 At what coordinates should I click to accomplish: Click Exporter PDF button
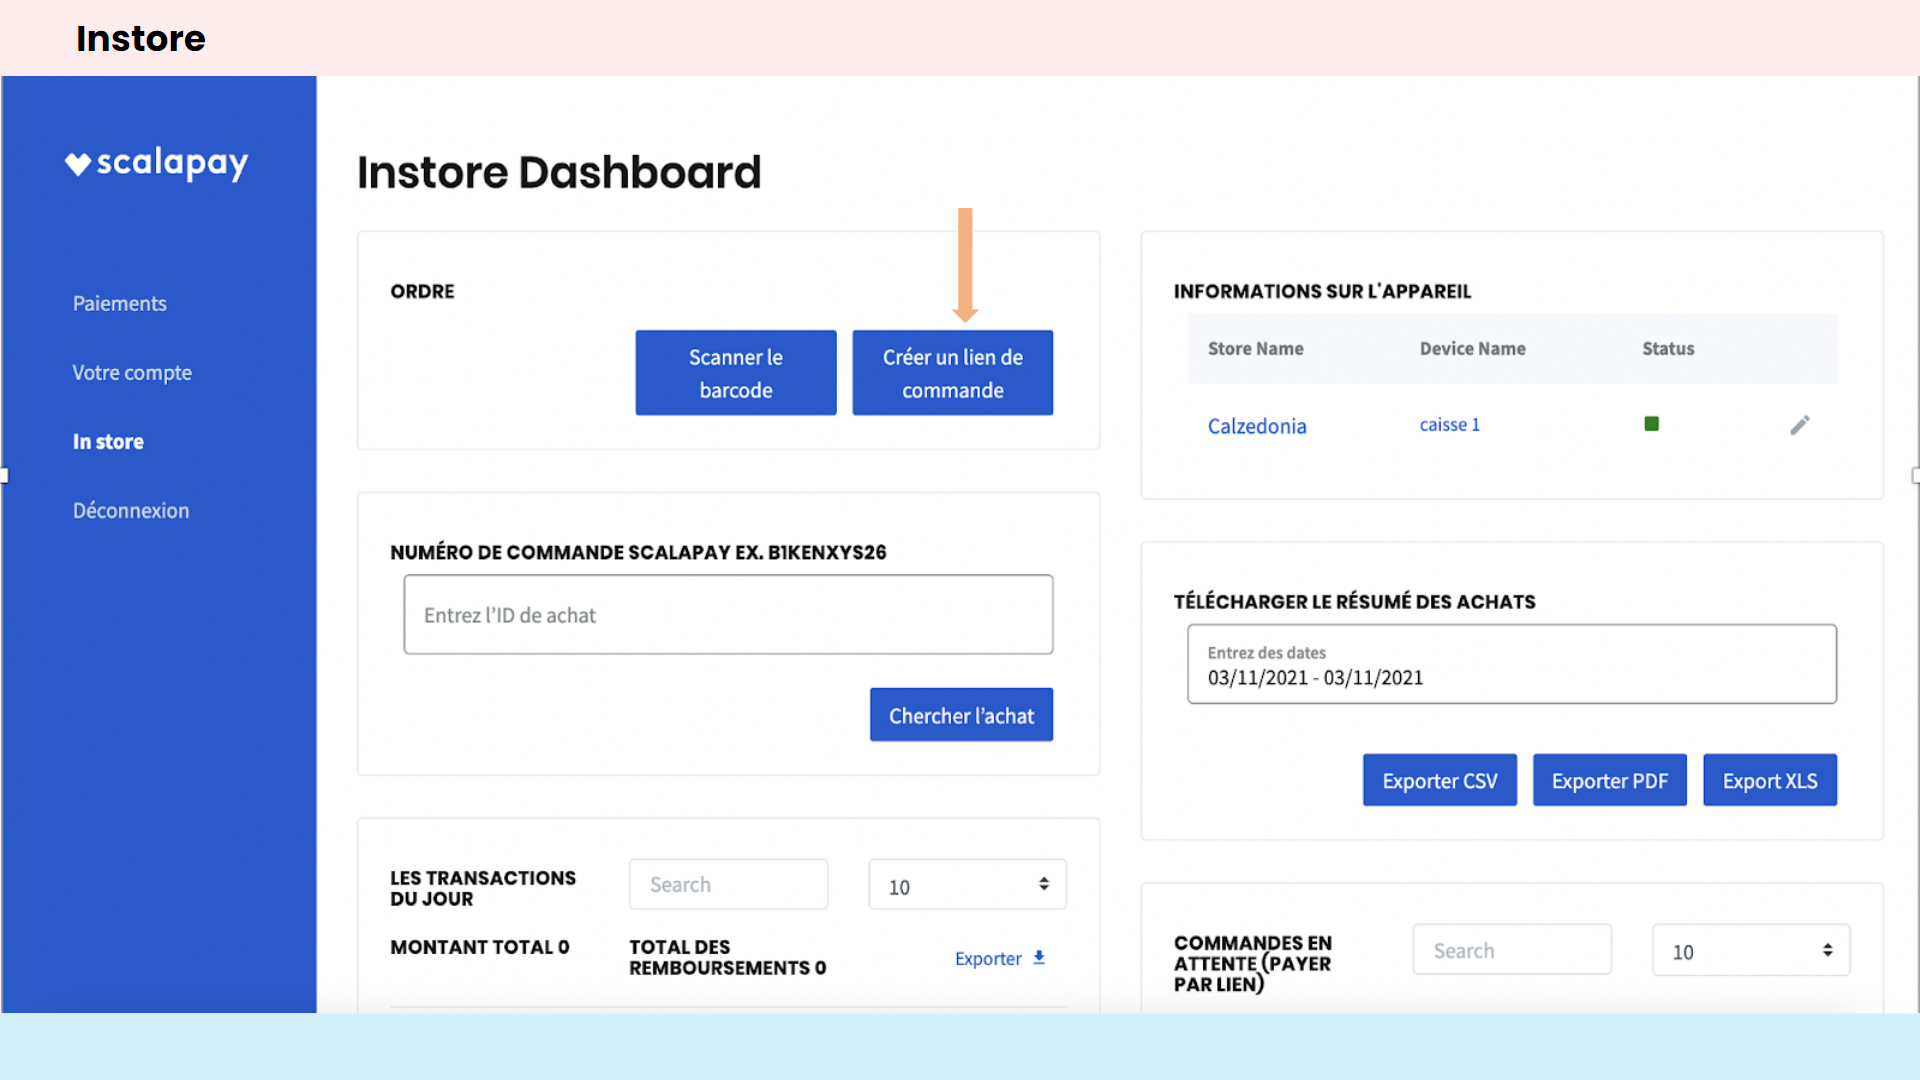[x=1609, y=780]
